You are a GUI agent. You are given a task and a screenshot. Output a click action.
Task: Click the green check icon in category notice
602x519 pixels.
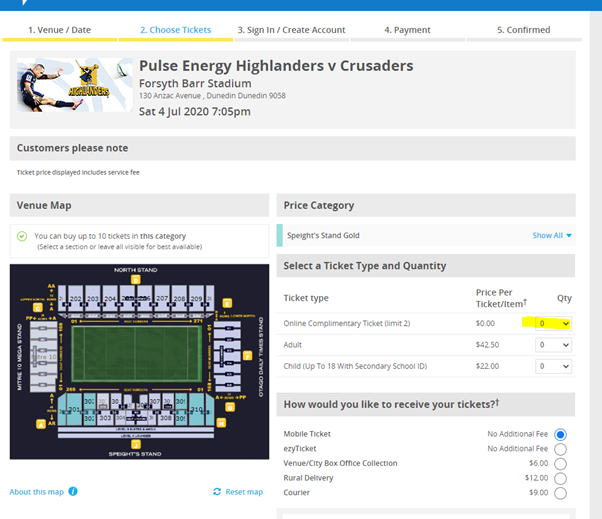[x=22, y=236]
